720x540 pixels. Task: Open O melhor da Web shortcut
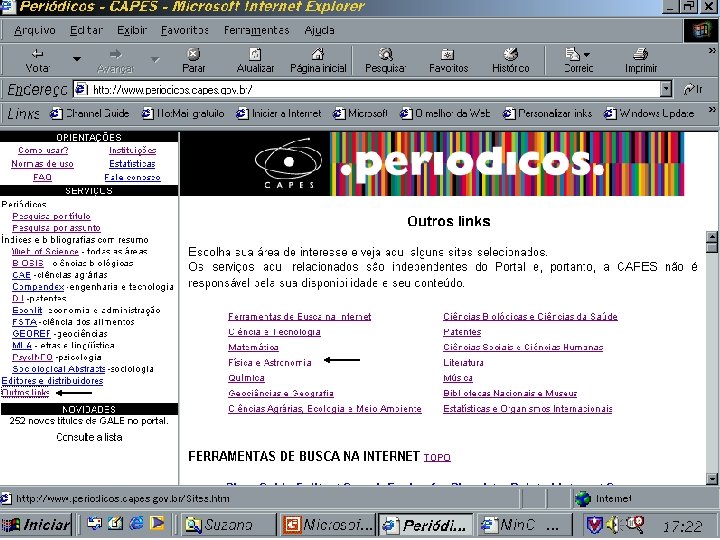(445, 113)
